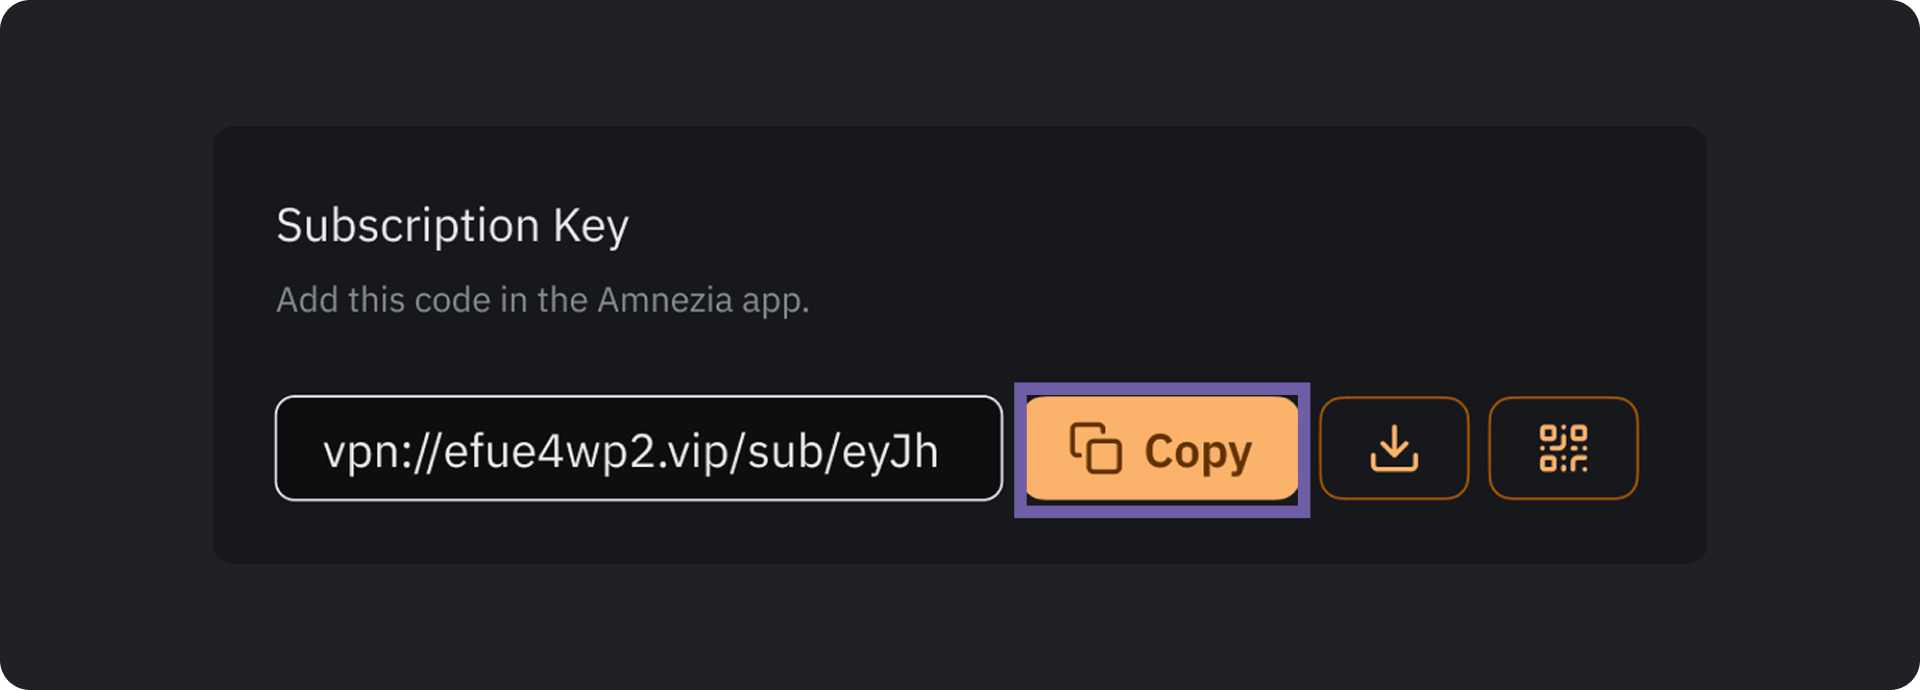
Task: Reveal the scannable QR code for Amnezia
Action: [x=1563, y=449]
